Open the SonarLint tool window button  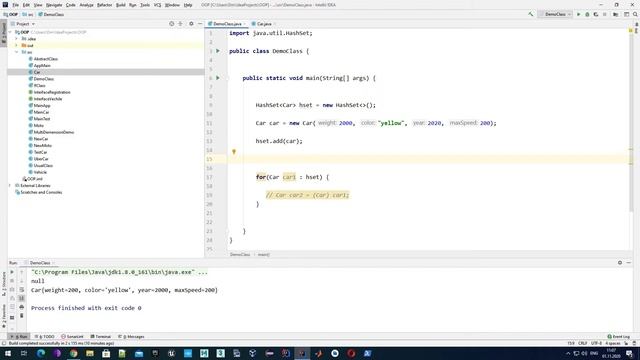[x=72, y=337]
